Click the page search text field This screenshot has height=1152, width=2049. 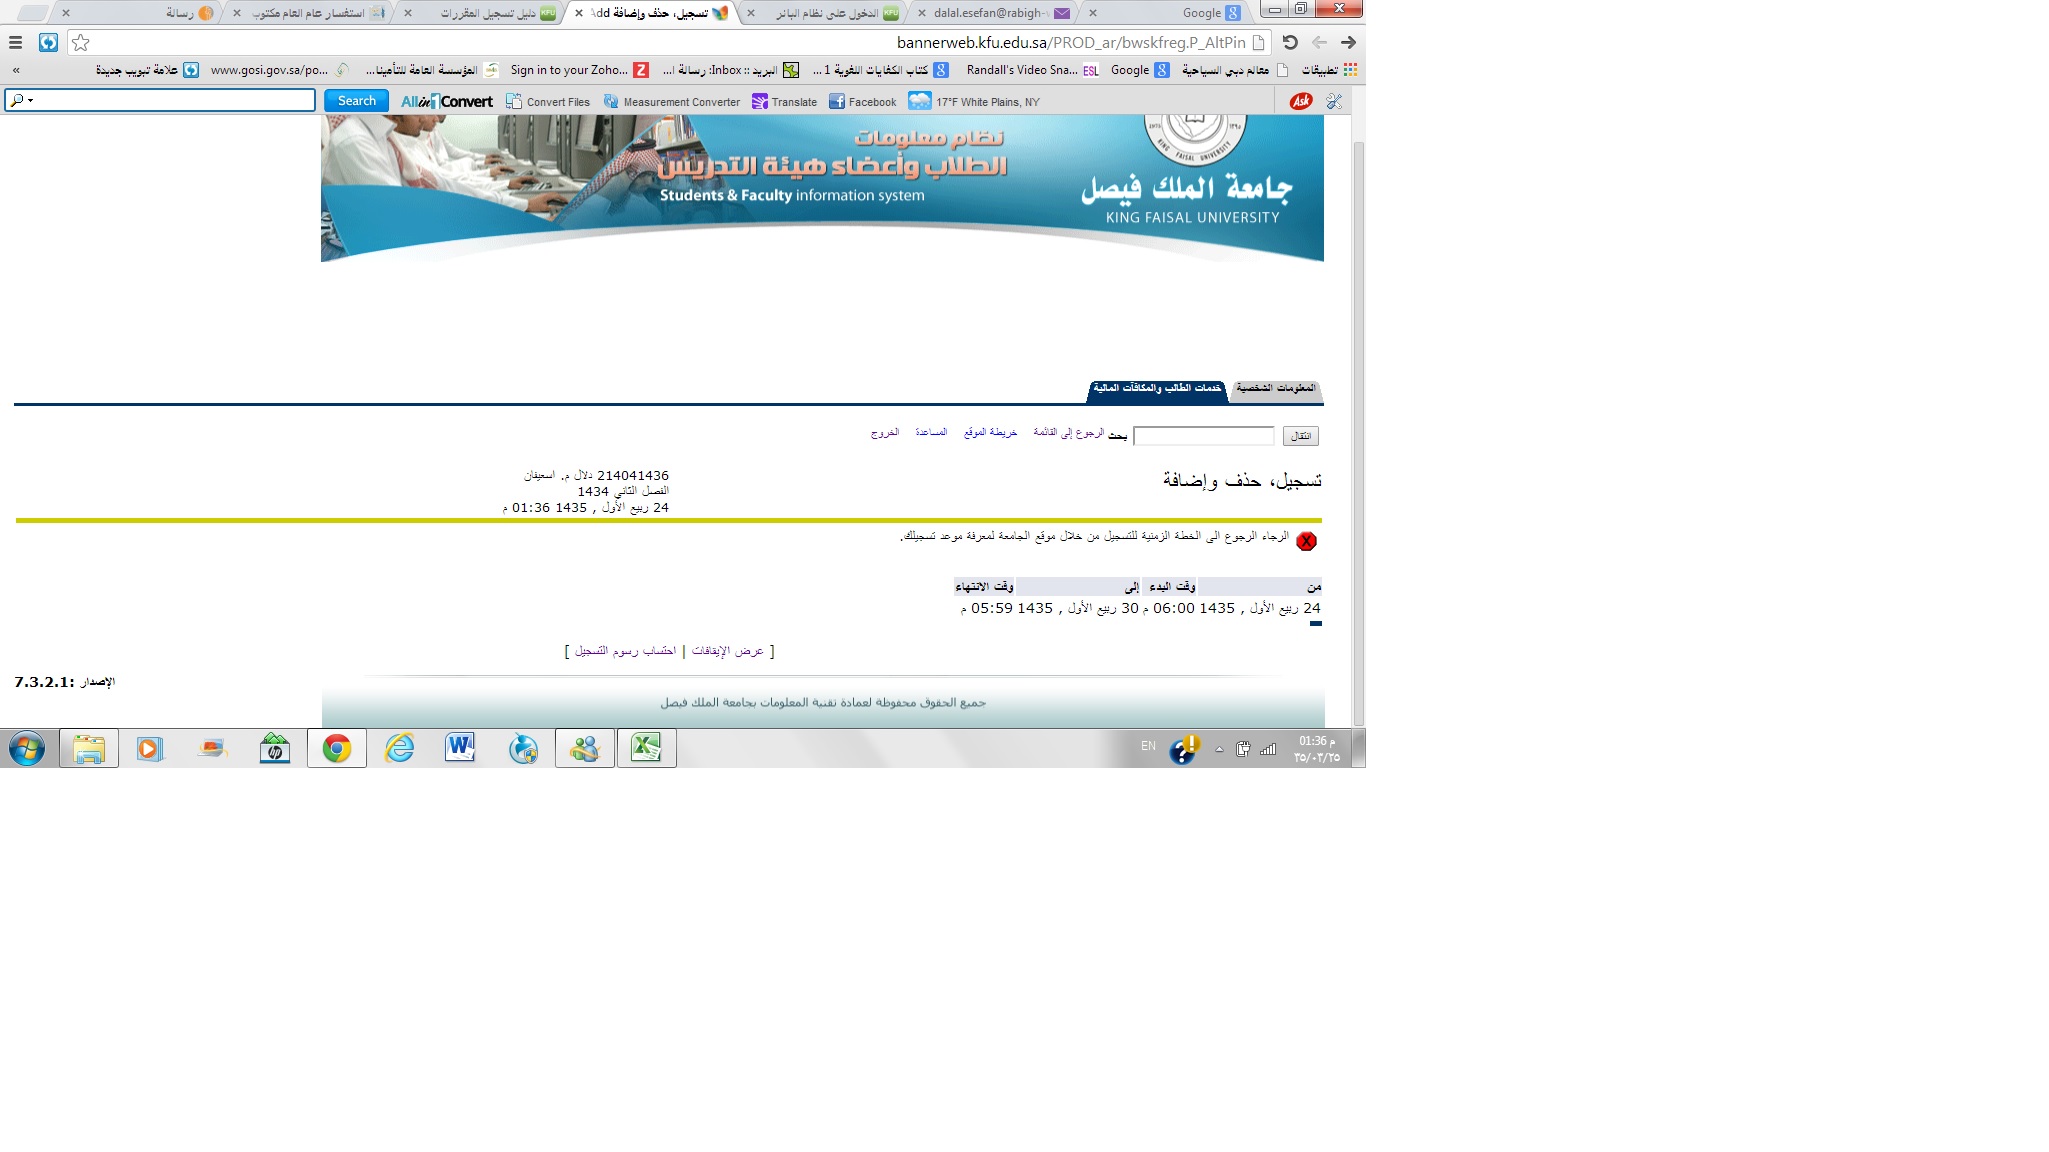click(x=1204, y=436)
